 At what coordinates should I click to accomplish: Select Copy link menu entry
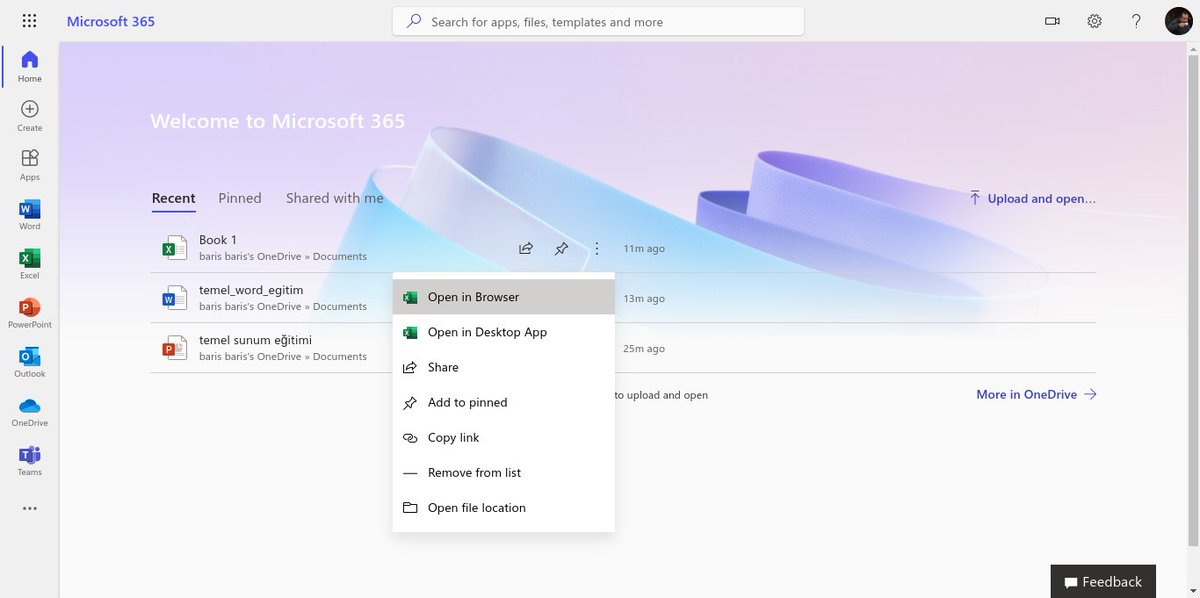504,437
